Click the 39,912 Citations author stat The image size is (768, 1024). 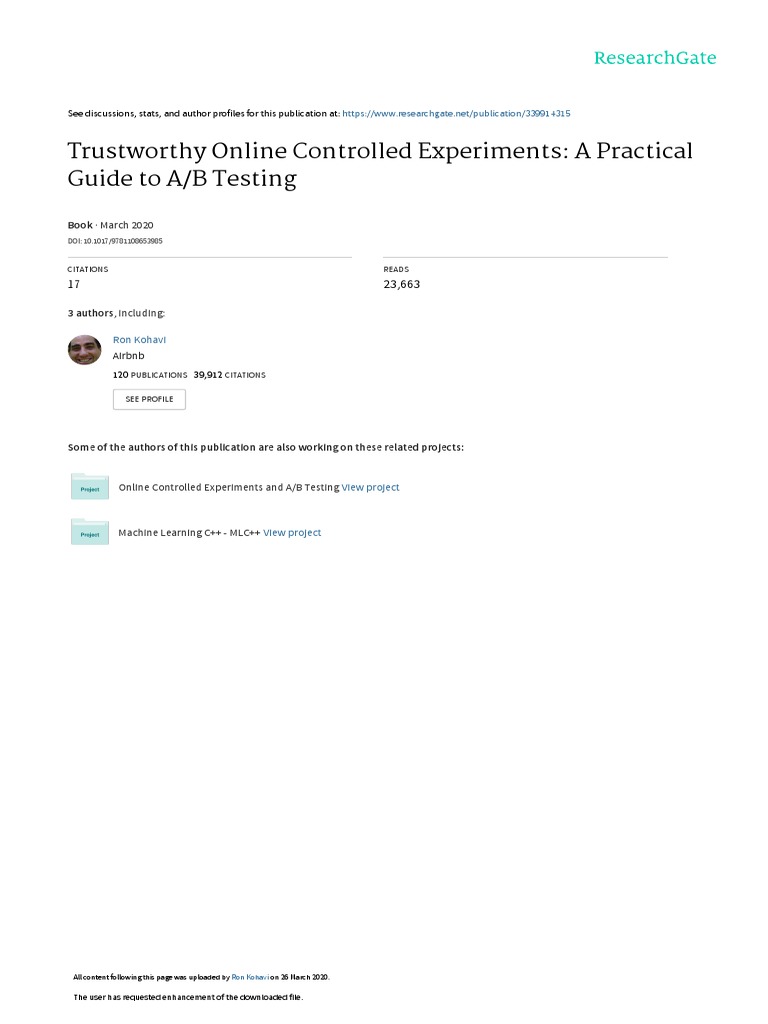229,375
